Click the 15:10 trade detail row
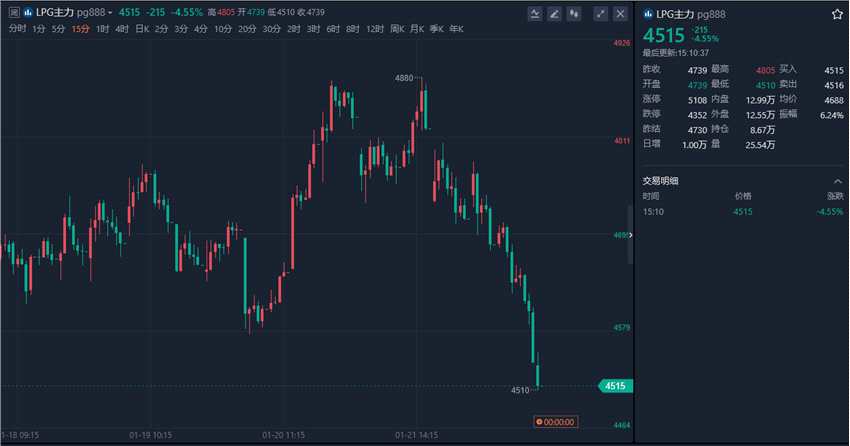Viewport: 850px width, 446px height. point(742,212)
